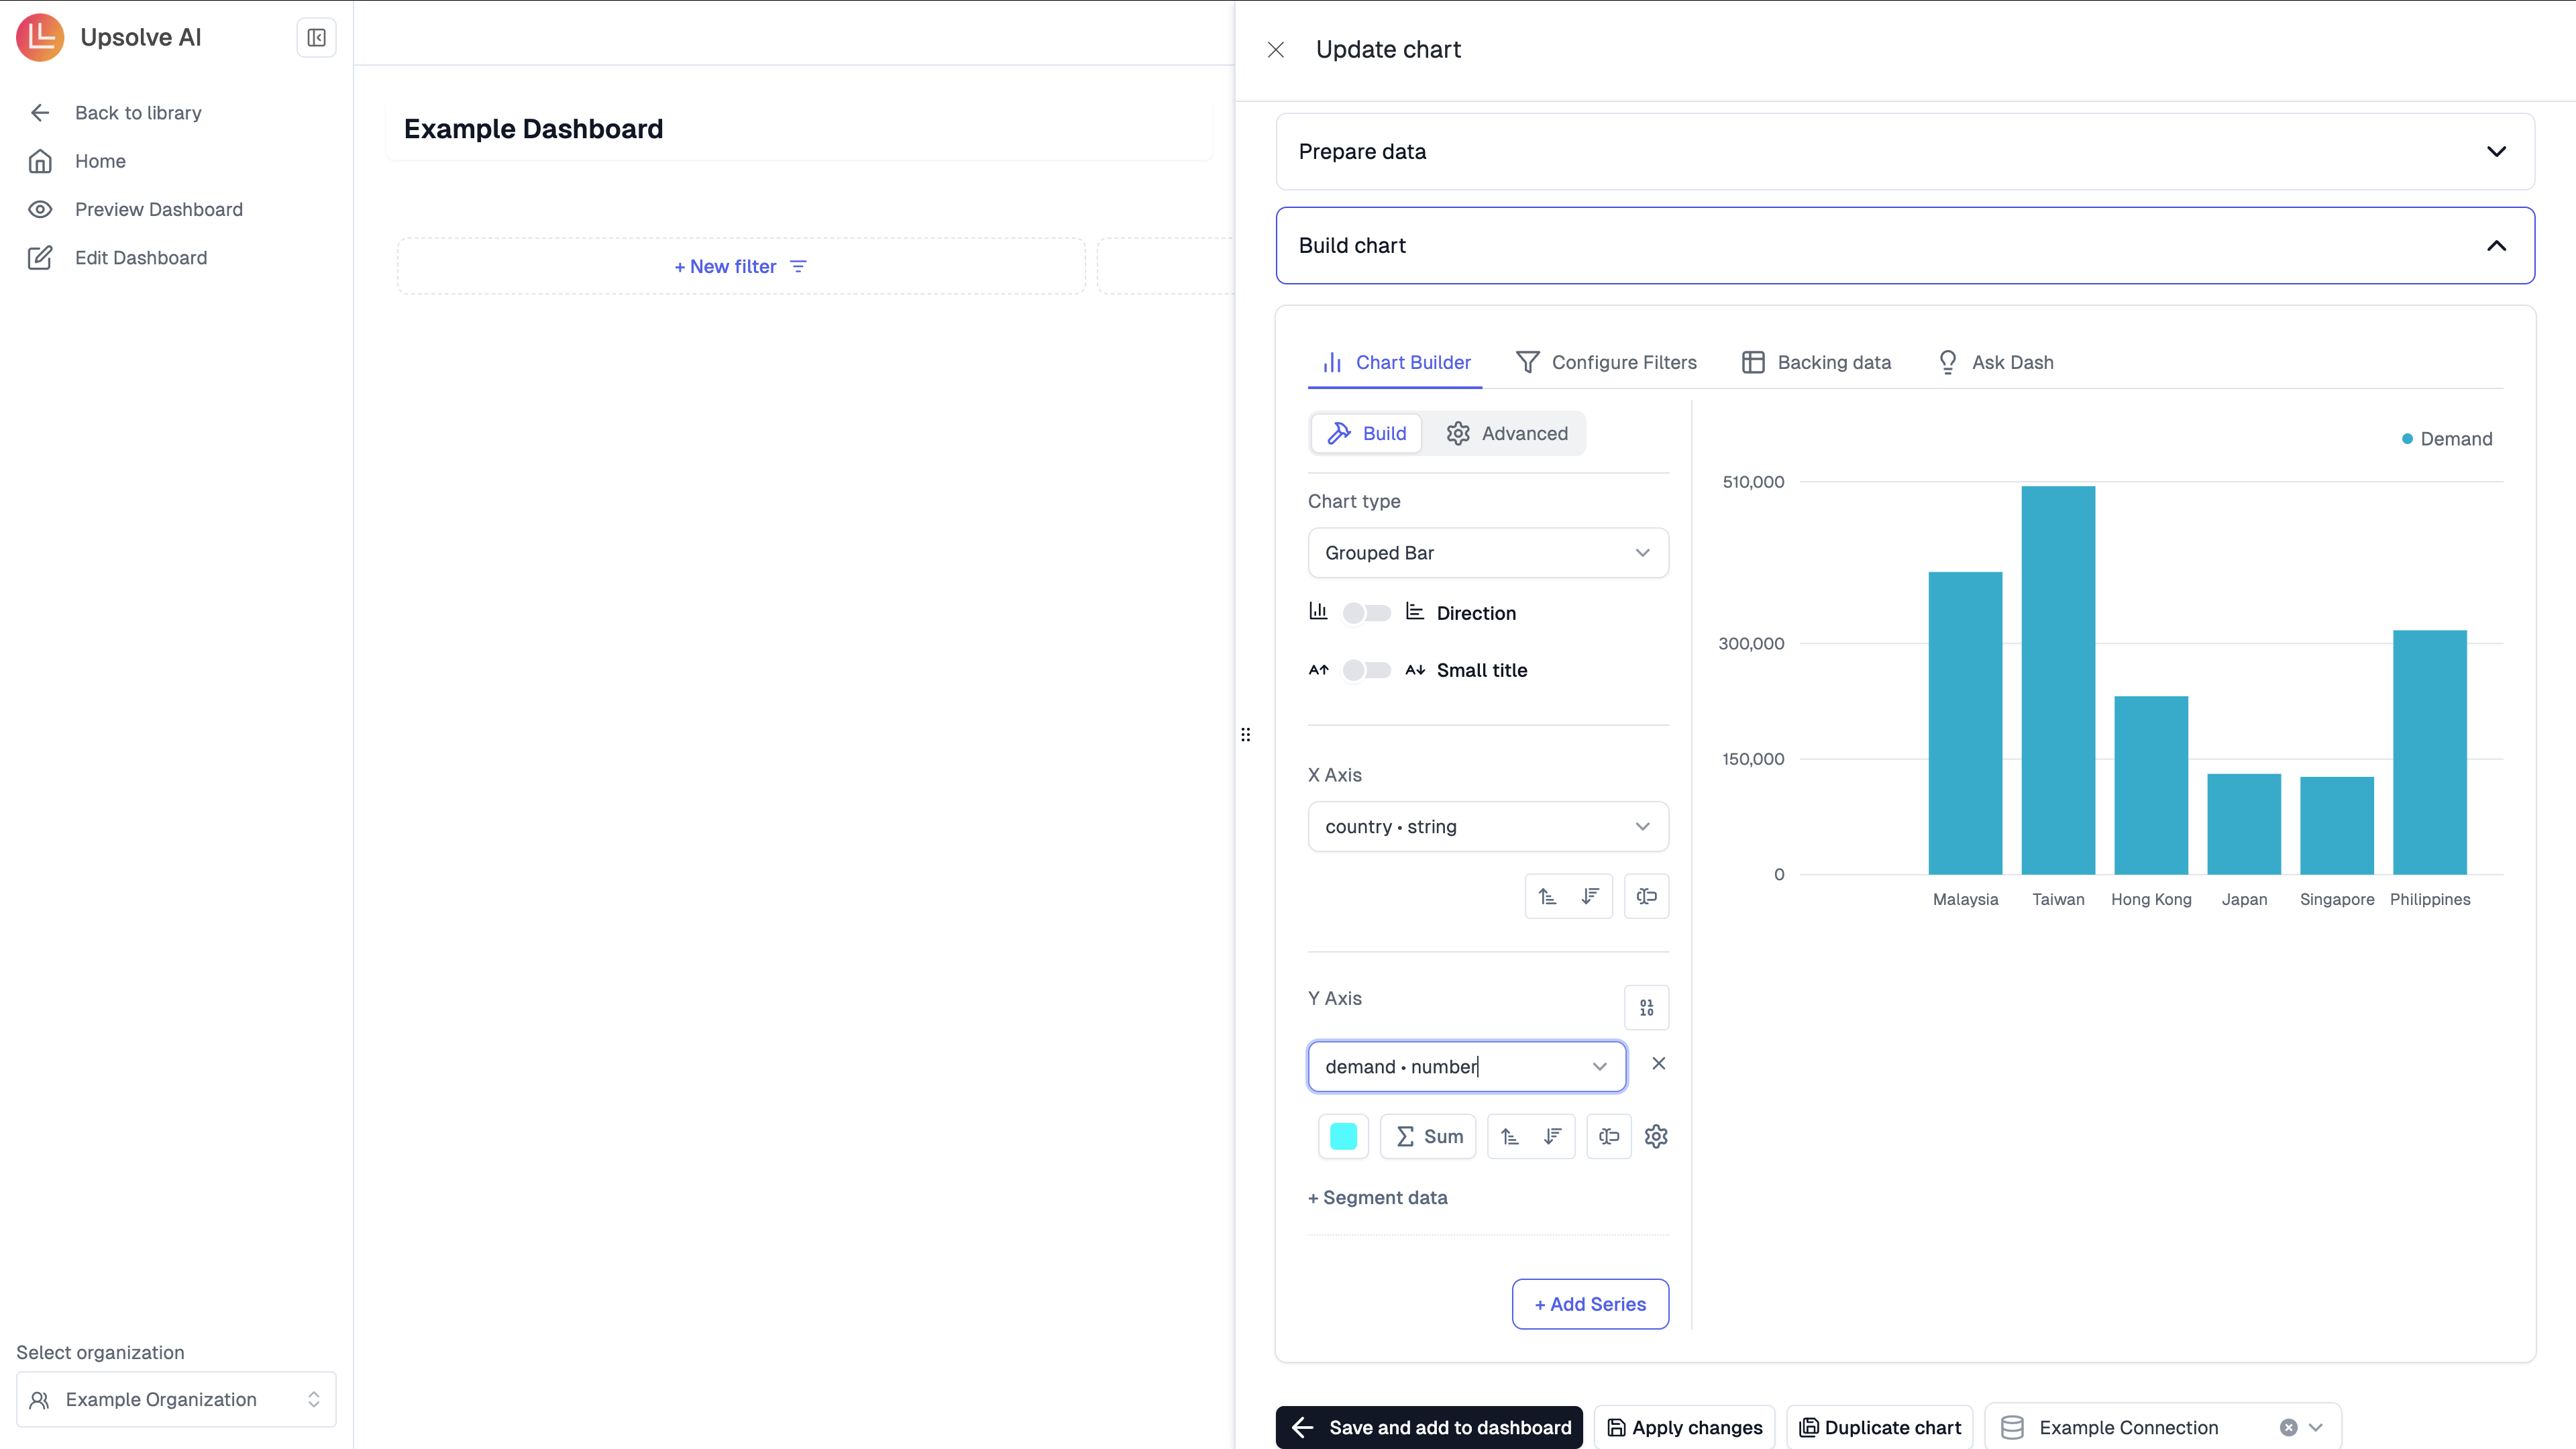Click Add Series button
This screenshot has height=1449, width=2576.
[1590, 1305]
